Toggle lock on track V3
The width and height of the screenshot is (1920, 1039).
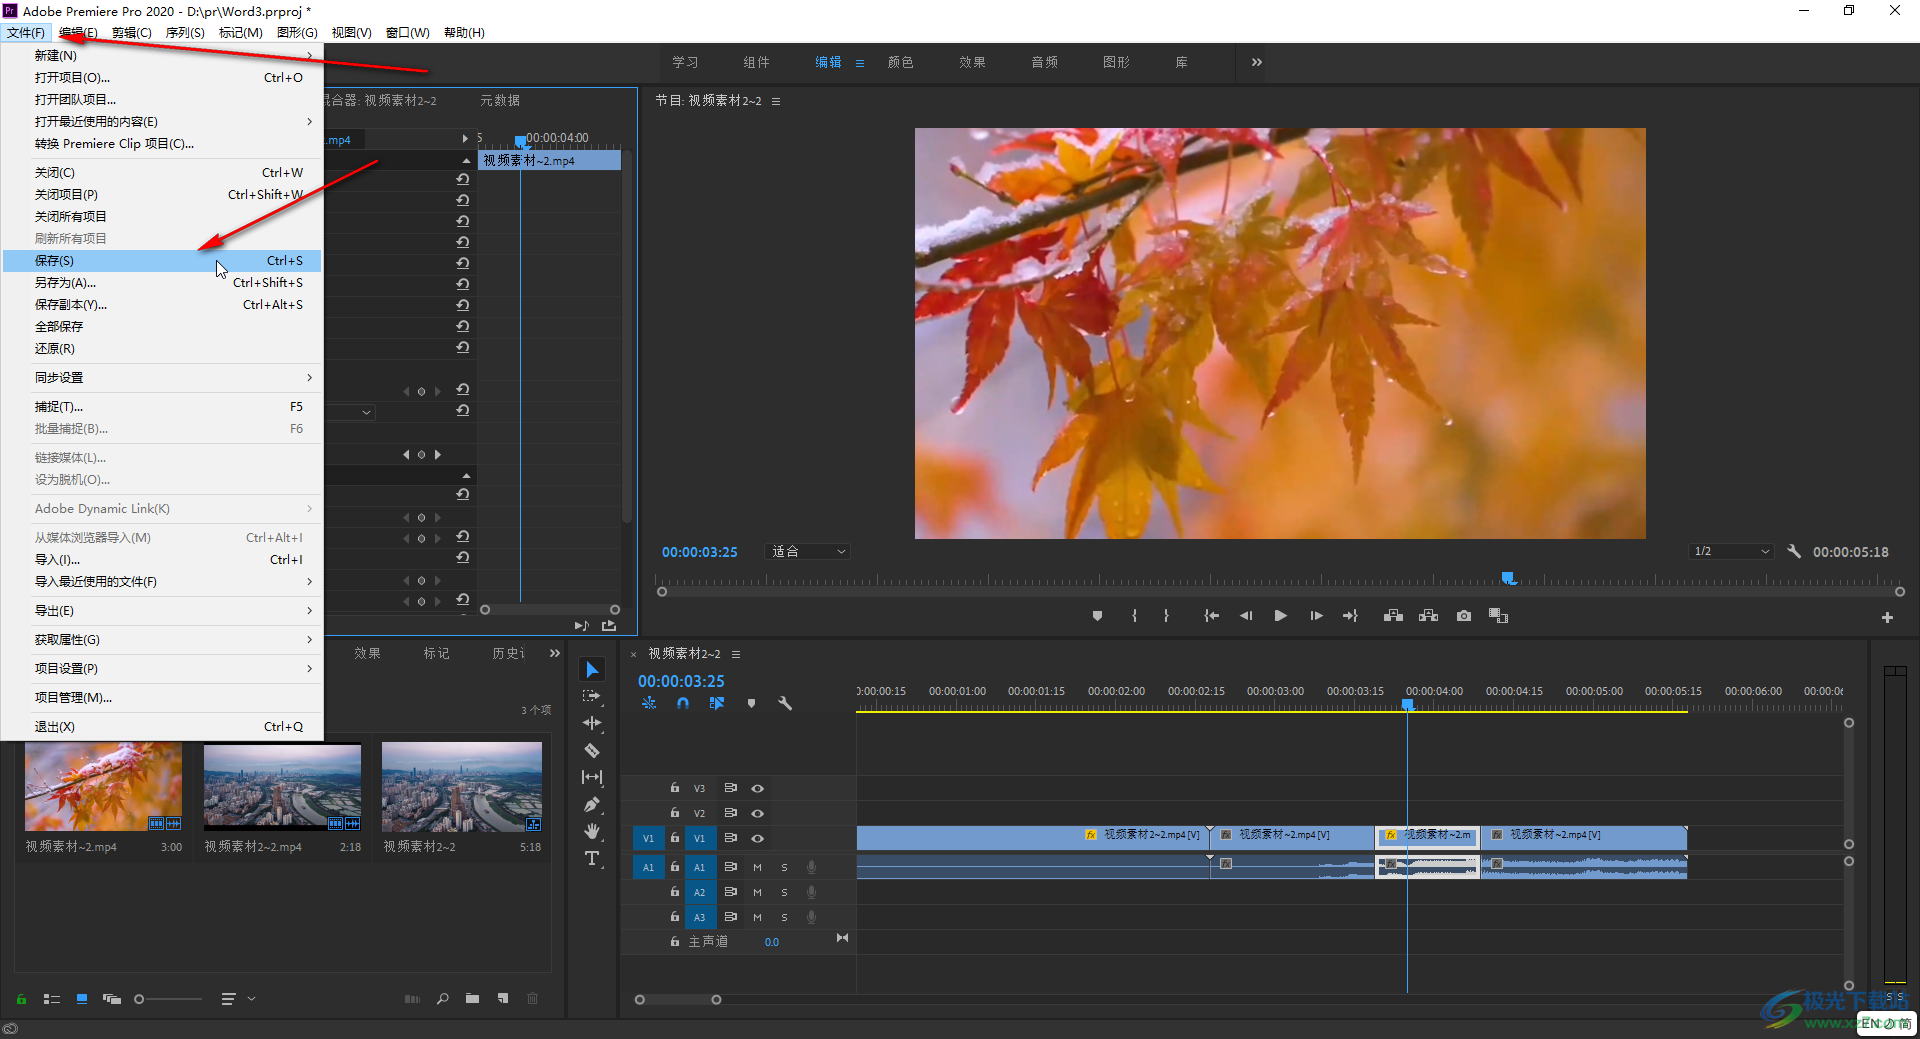(x=675, y=788)
